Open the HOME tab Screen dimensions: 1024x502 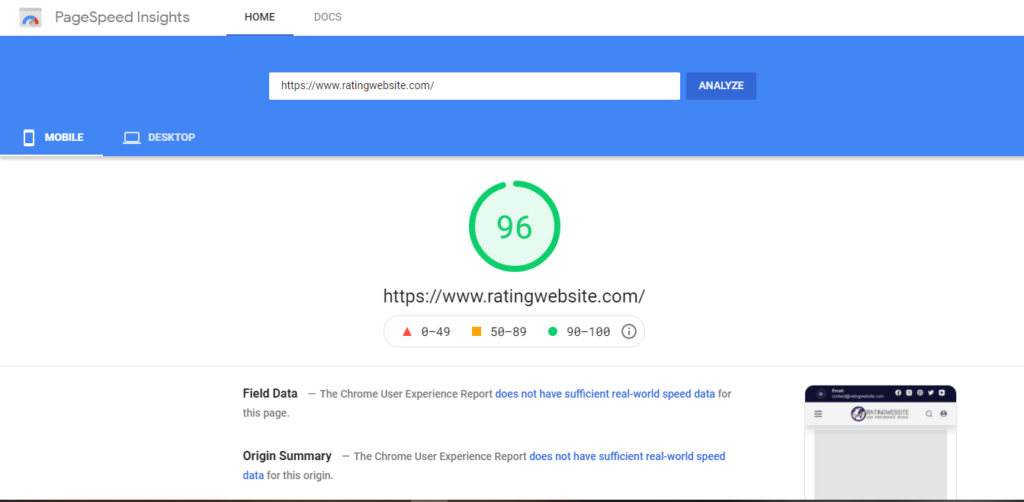coord(259,18)
